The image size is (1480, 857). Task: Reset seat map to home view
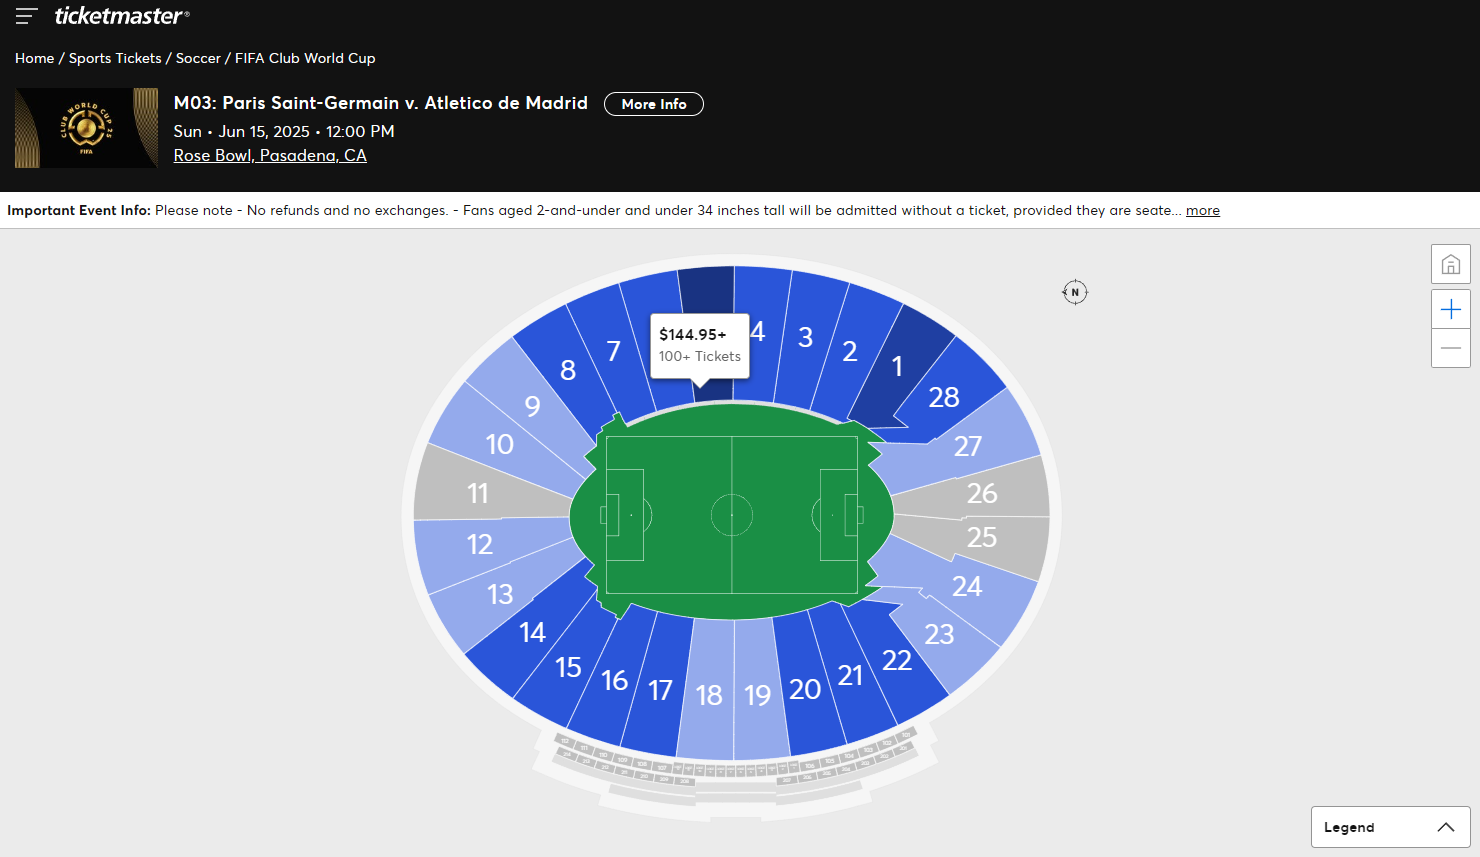click(x=1450, y=265)
